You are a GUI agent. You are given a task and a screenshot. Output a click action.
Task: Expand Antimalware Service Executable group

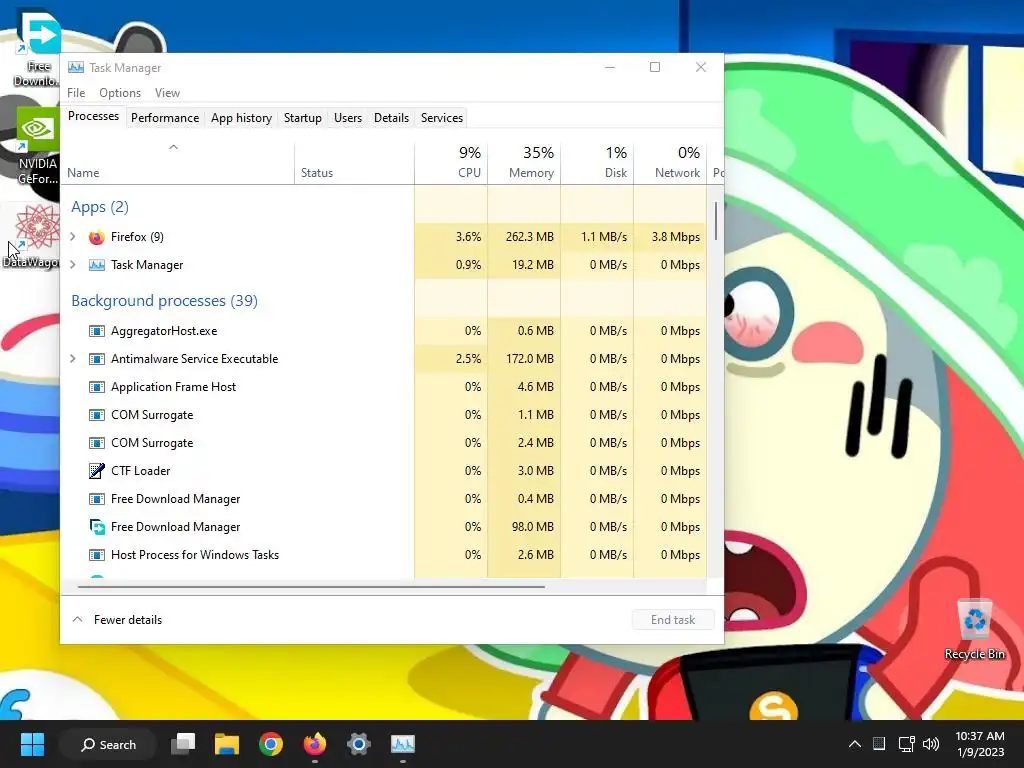click(x=72, y=359)
